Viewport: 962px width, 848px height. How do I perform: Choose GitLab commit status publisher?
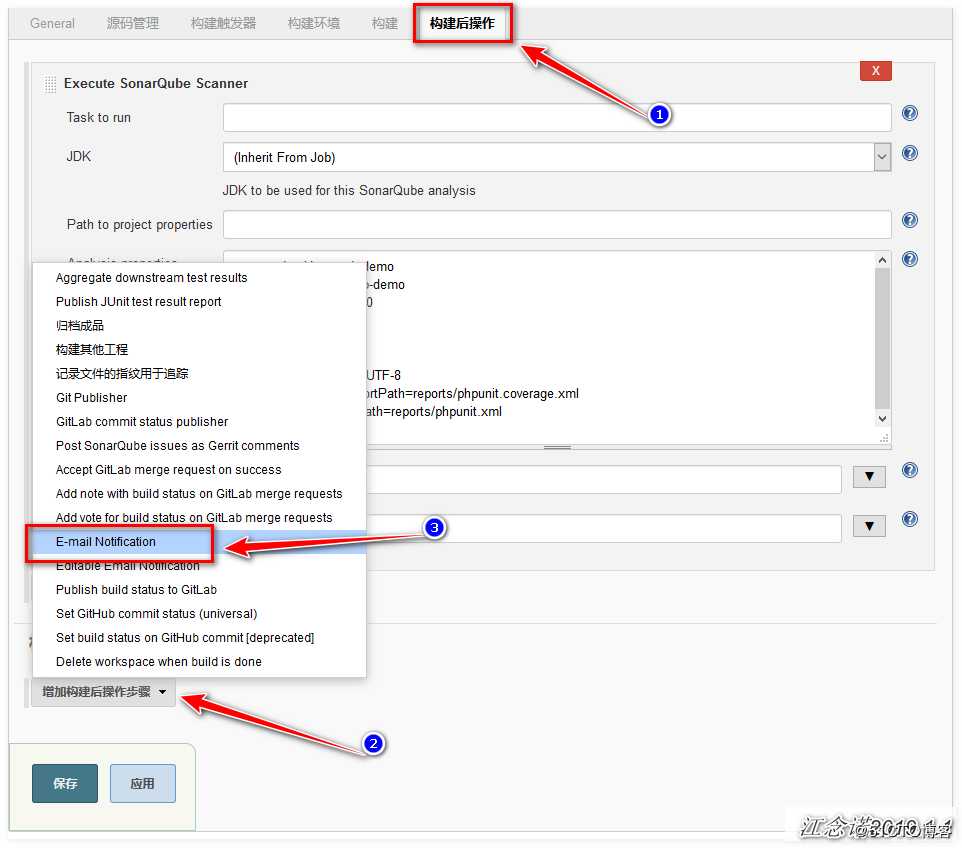tap(199, 422)
